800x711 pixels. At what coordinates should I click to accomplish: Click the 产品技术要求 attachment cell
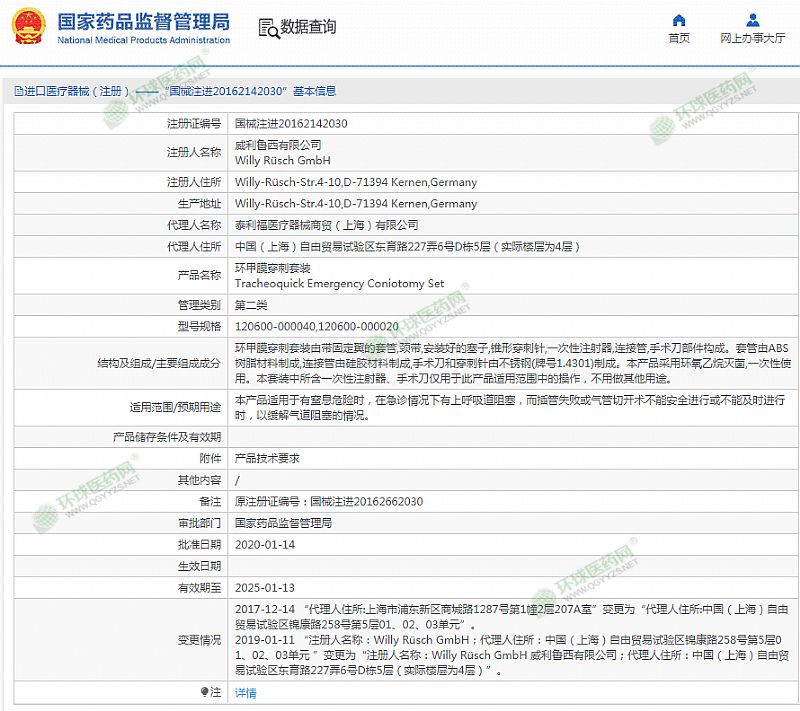266,458
